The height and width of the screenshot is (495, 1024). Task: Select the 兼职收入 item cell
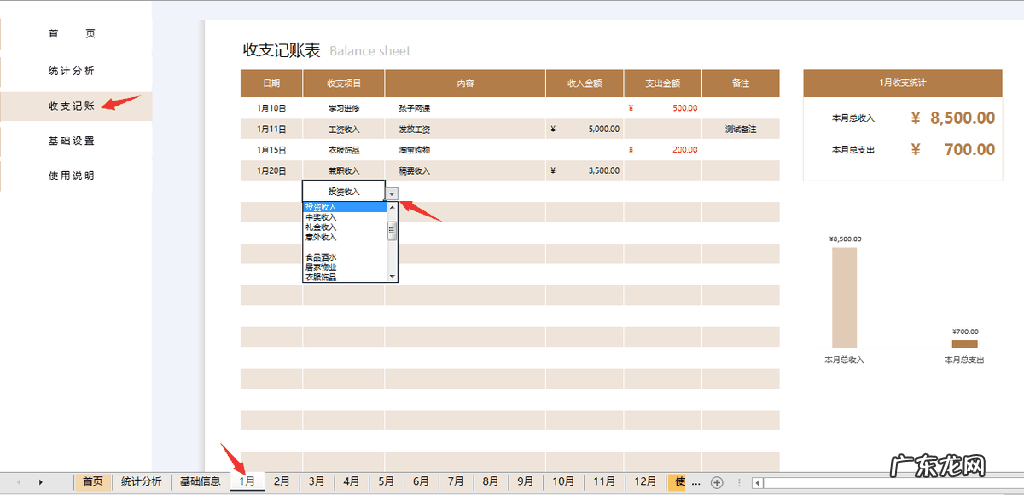point(344,171)
